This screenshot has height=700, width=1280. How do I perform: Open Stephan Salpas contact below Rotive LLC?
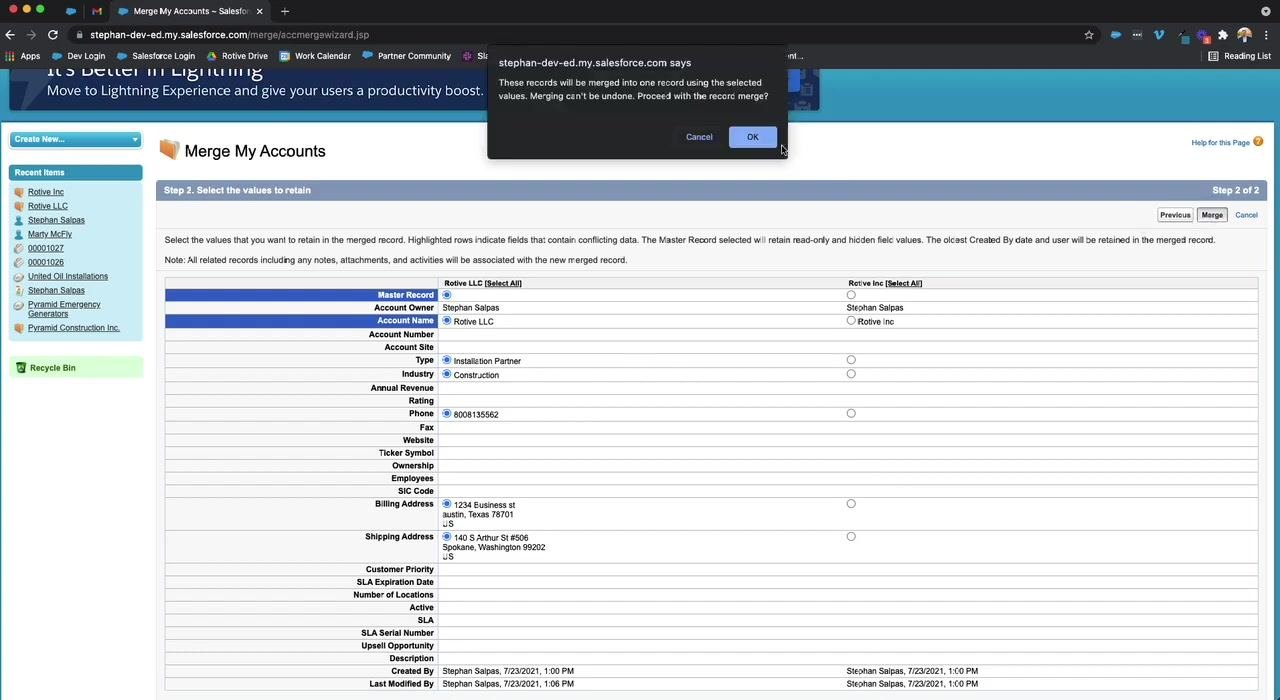pyautogui.click(x=56, y=220)
